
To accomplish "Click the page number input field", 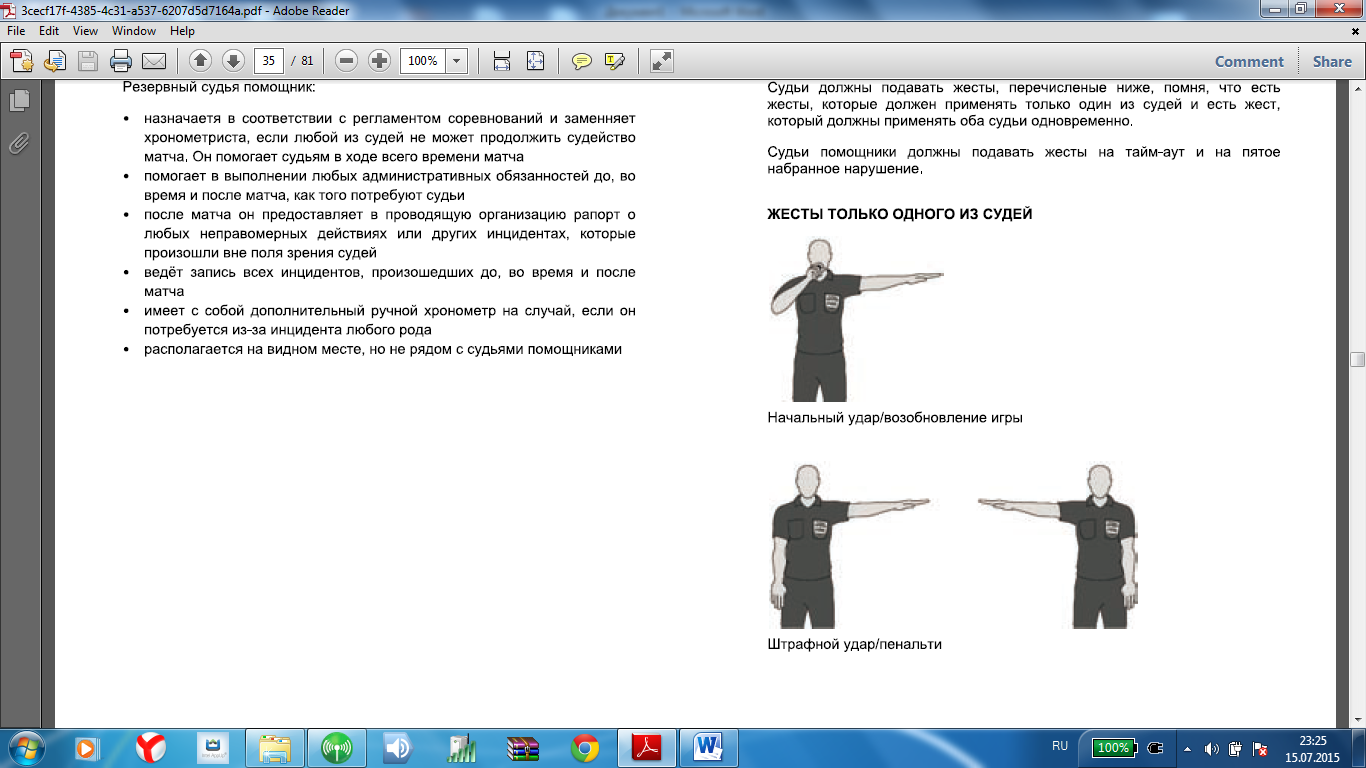I will (268, 61).
